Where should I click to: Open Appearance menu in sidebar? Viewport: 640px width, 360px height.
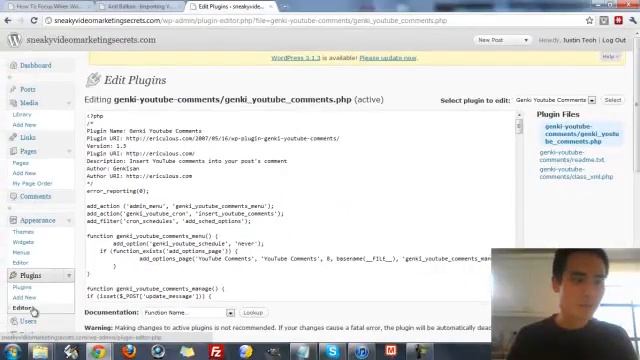click(38, 220)
